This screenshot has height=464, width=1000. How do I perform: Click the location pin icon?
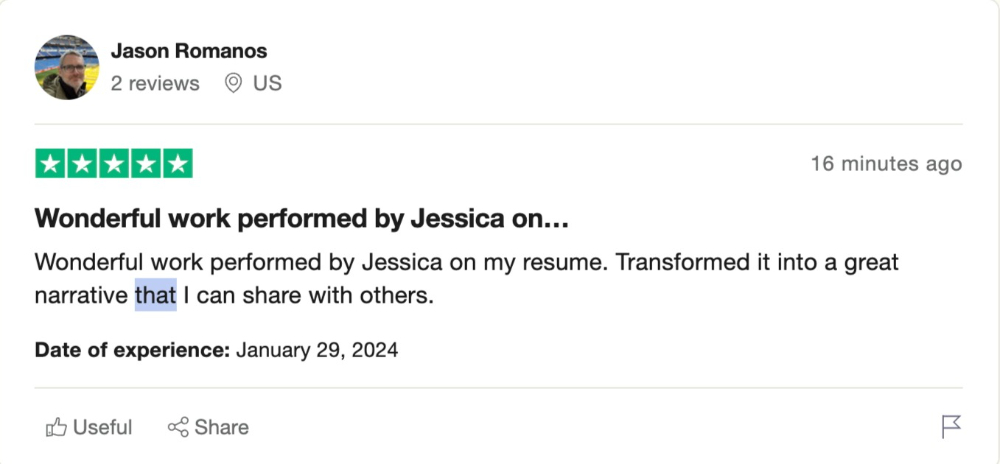[234, 83]
